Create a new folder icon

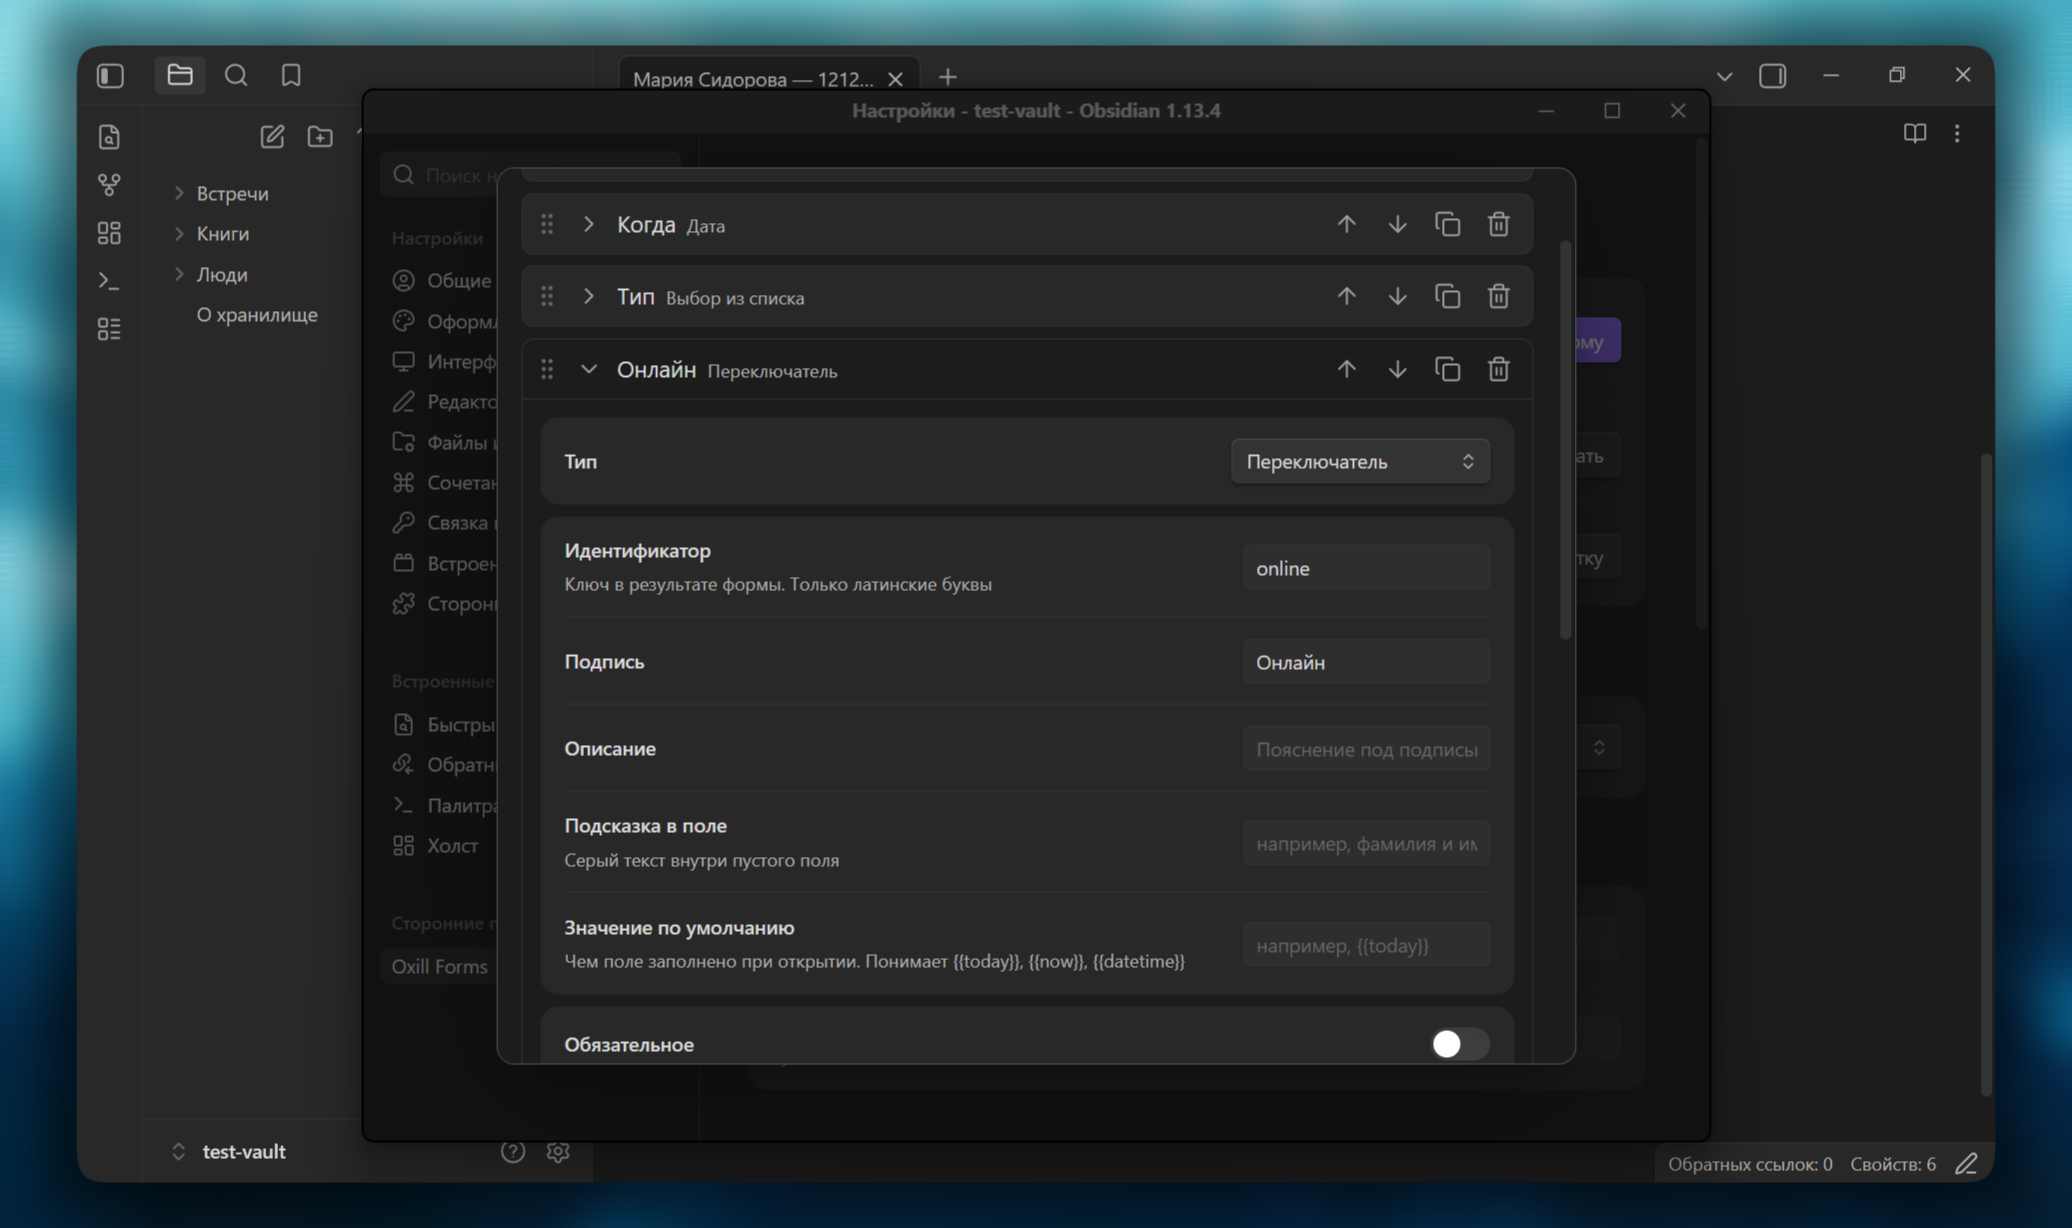tap(320, 137)
